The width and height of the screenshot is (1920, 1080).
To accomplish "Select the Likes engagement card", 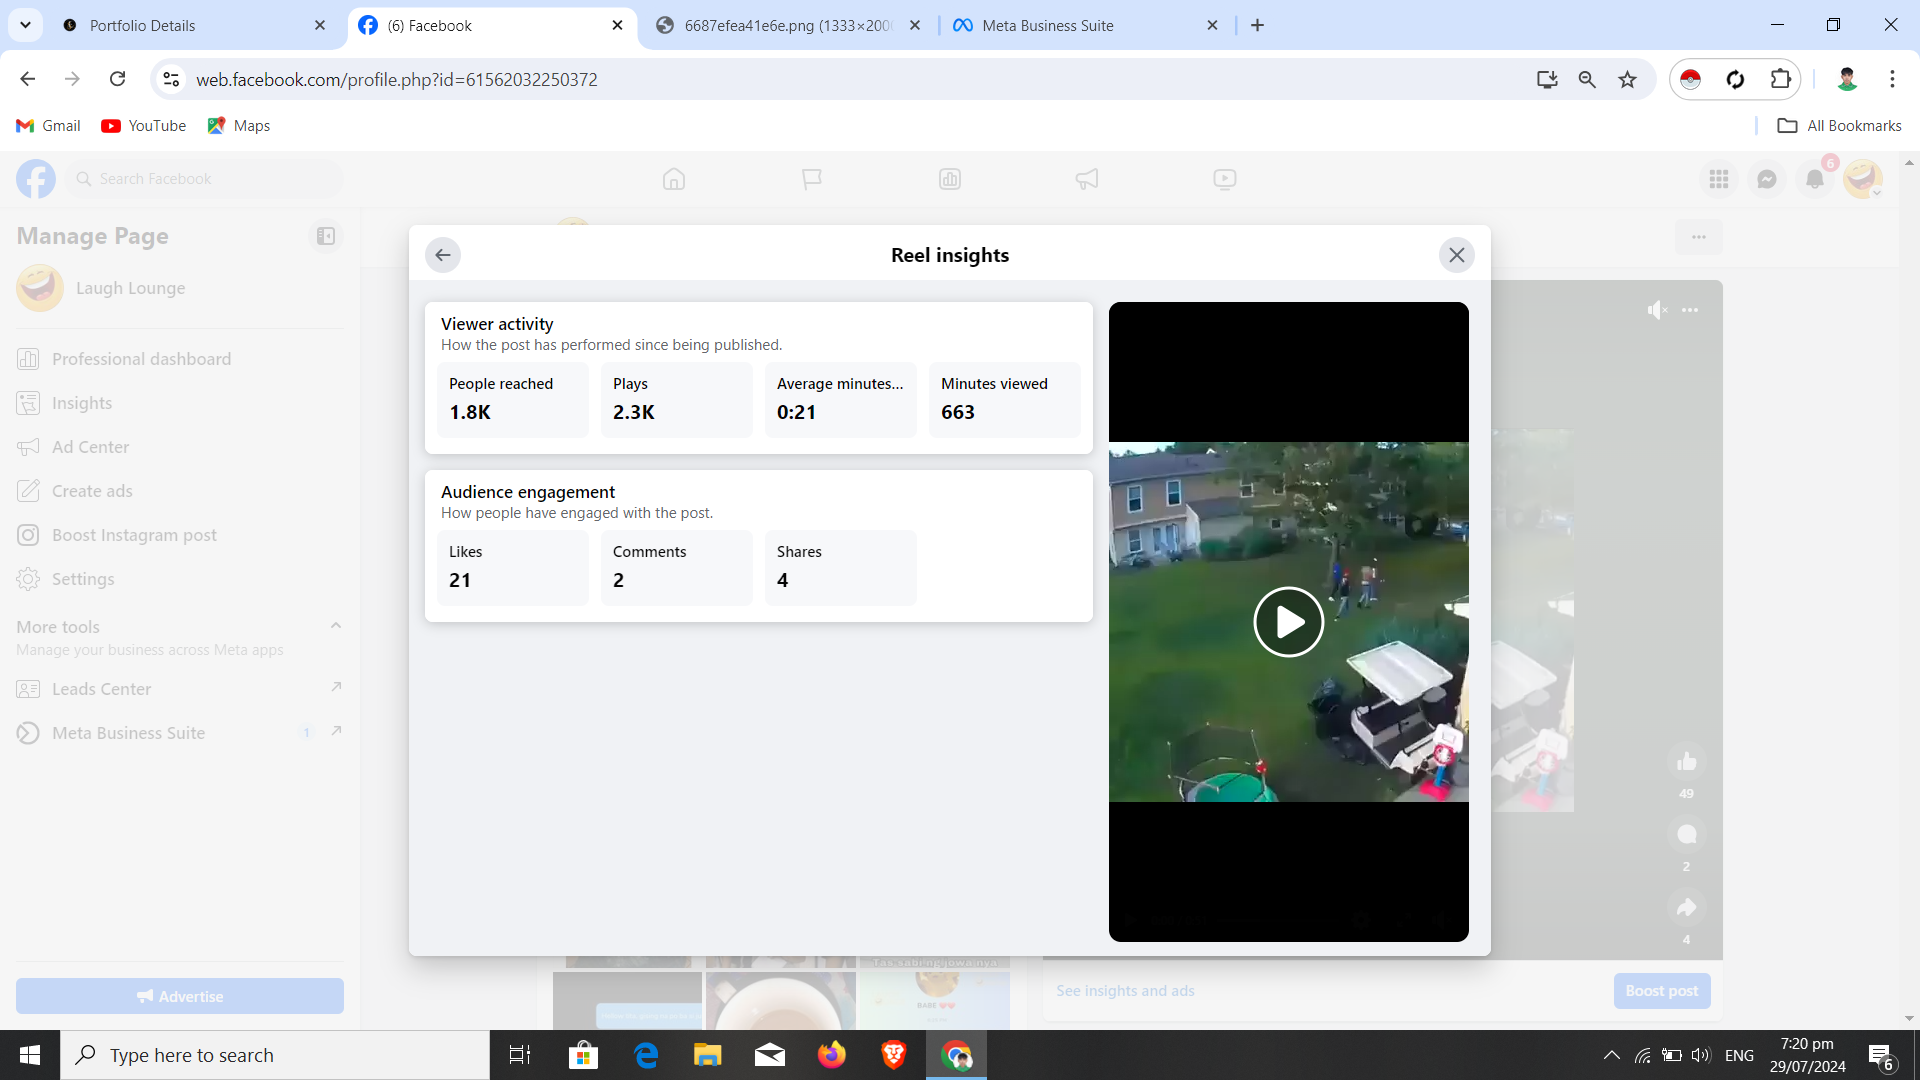I will [513, 567].
